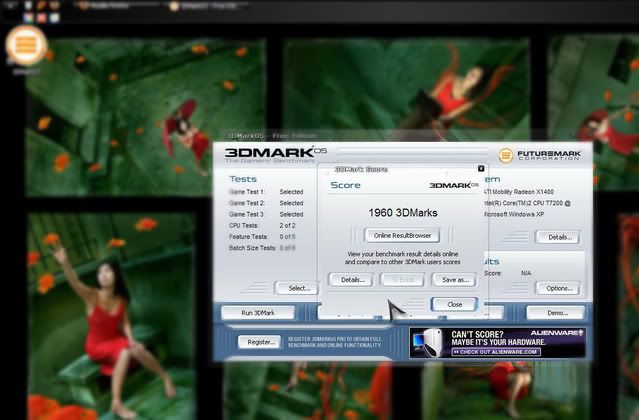Image resolution: width=639 pixels, height=420 pixels.
Task: Click the ATI Mobility Radeon X1400 text
Action: click(518, 192)
